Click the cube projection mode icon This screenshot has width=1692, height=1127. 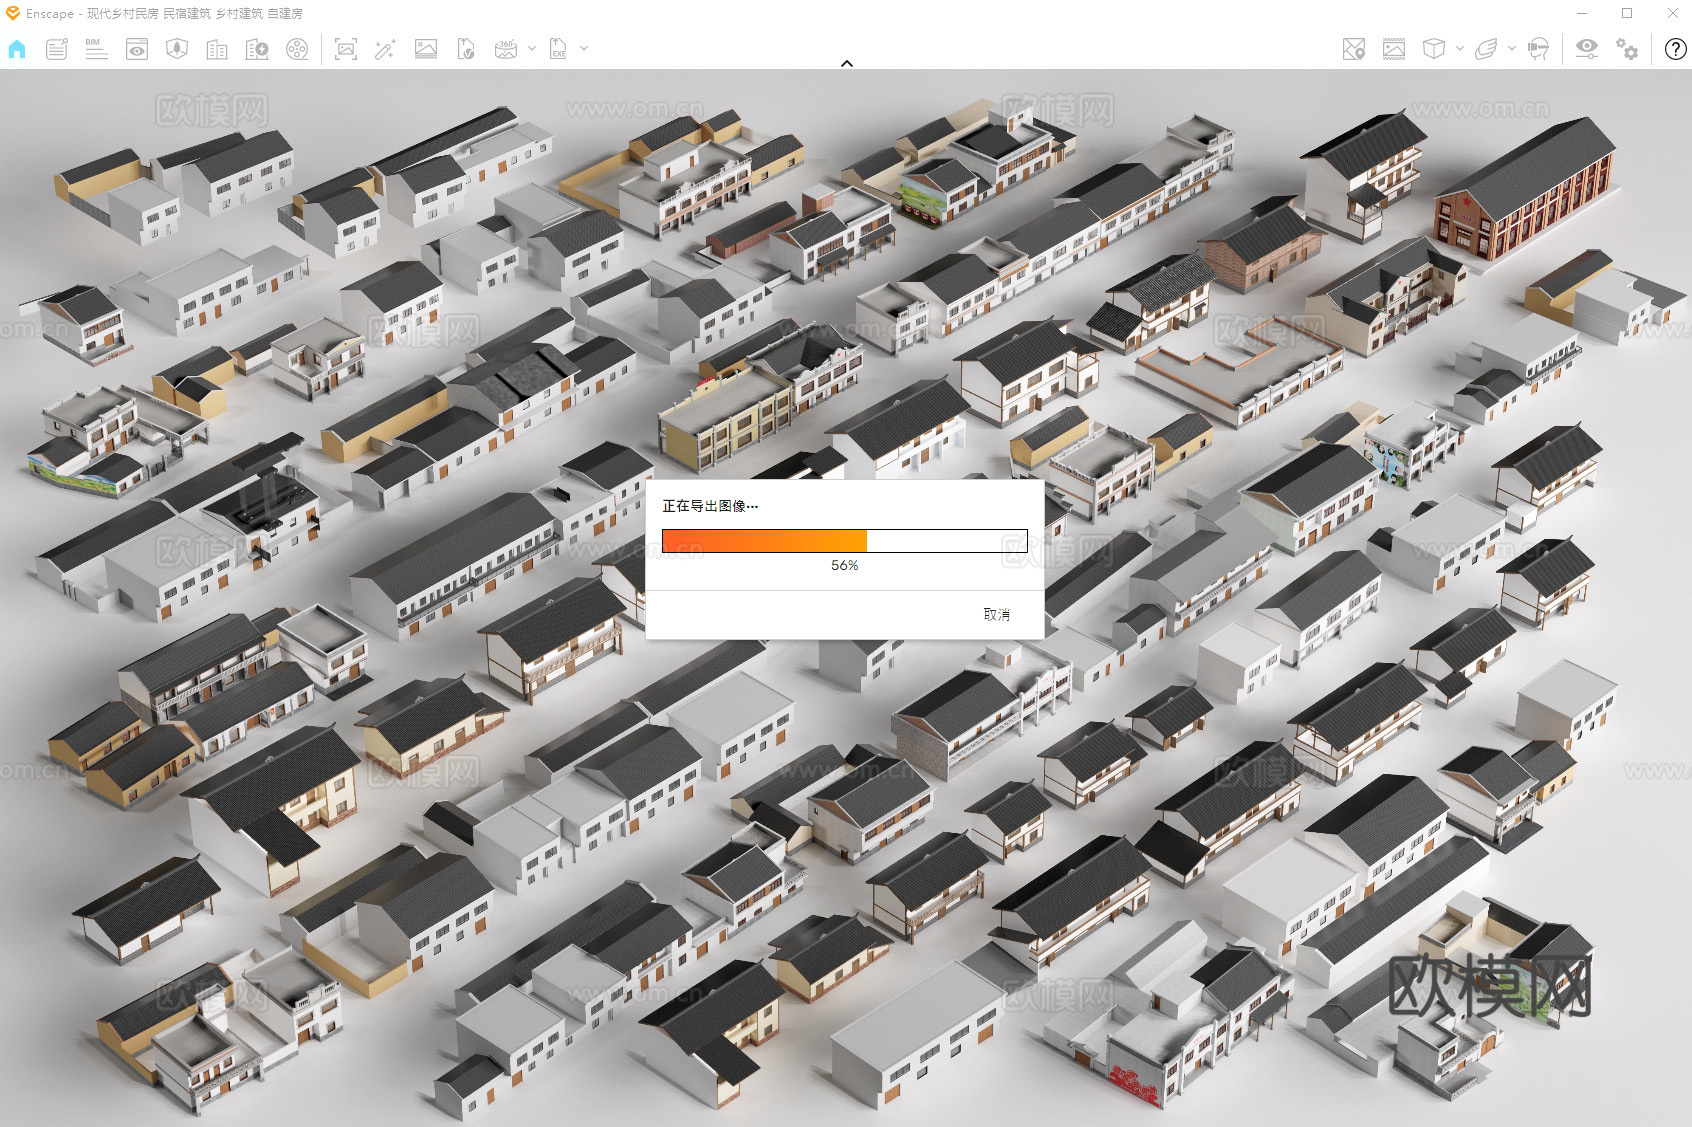1434,49
